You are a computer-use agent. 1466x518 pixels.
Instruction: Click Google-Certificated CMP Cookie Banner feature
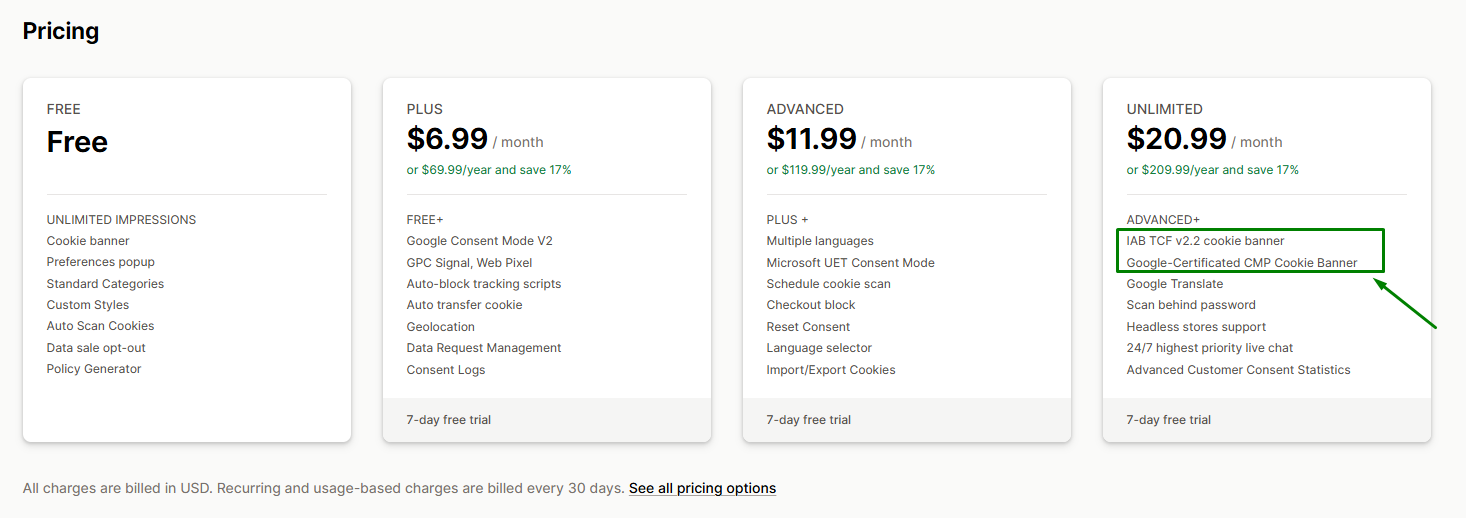click(x=1241, y=263)
